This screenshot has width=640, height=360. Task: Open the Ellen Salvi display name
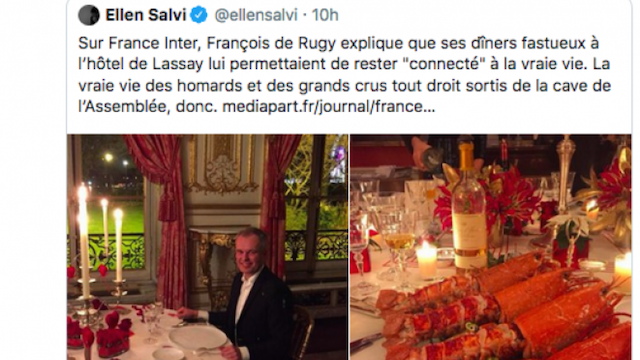coord(146,15)
